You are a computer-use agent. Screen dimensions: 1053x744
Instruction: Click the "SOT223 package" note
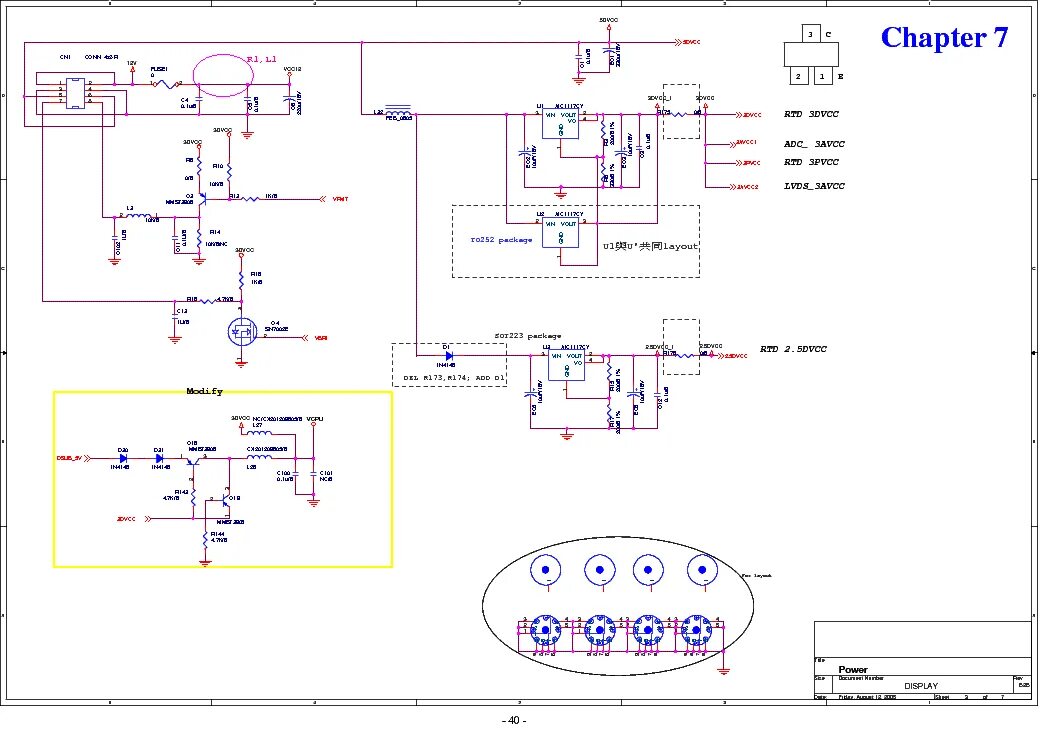click(x=528, y=336)
